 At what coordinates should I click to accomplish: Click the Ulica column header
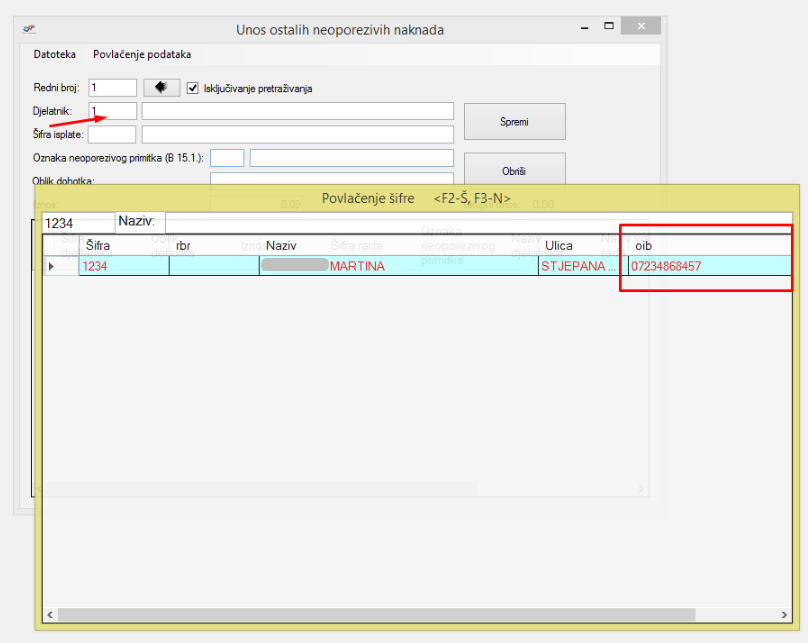click(x=582, y=245)
